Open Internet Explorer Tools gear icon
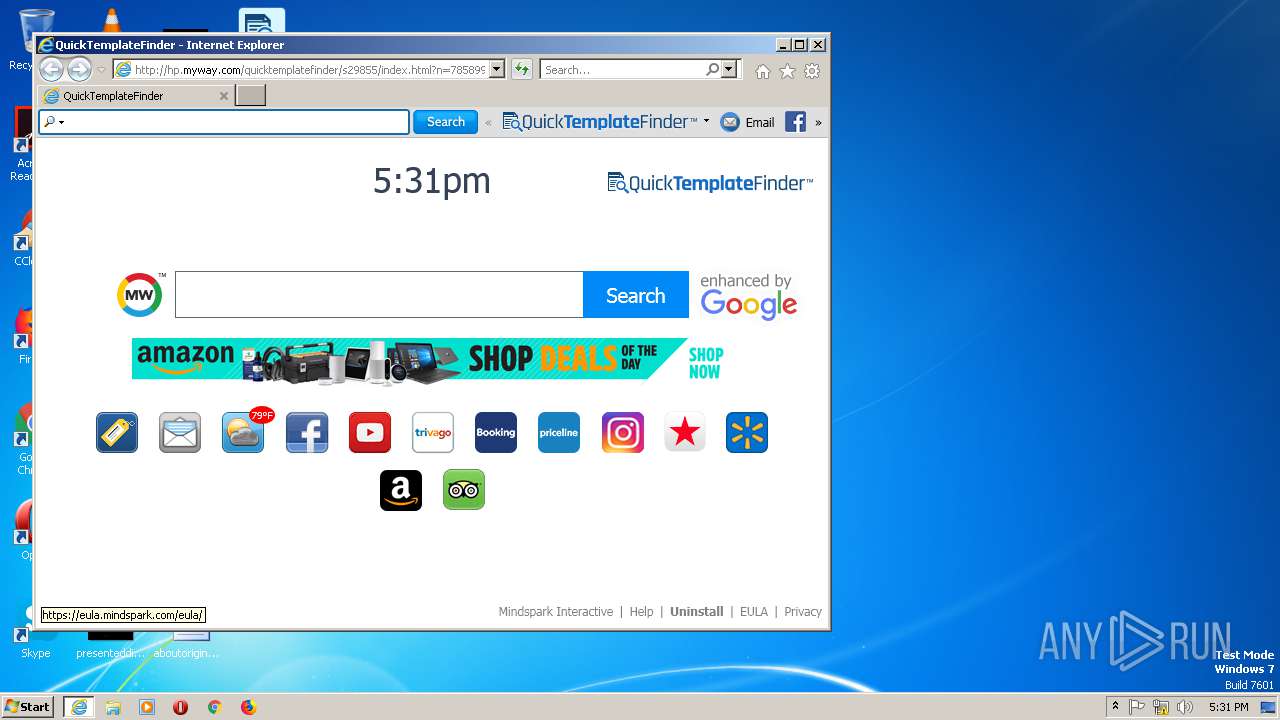Viewport: 1280px width, 720px height. tap(812, 71)
